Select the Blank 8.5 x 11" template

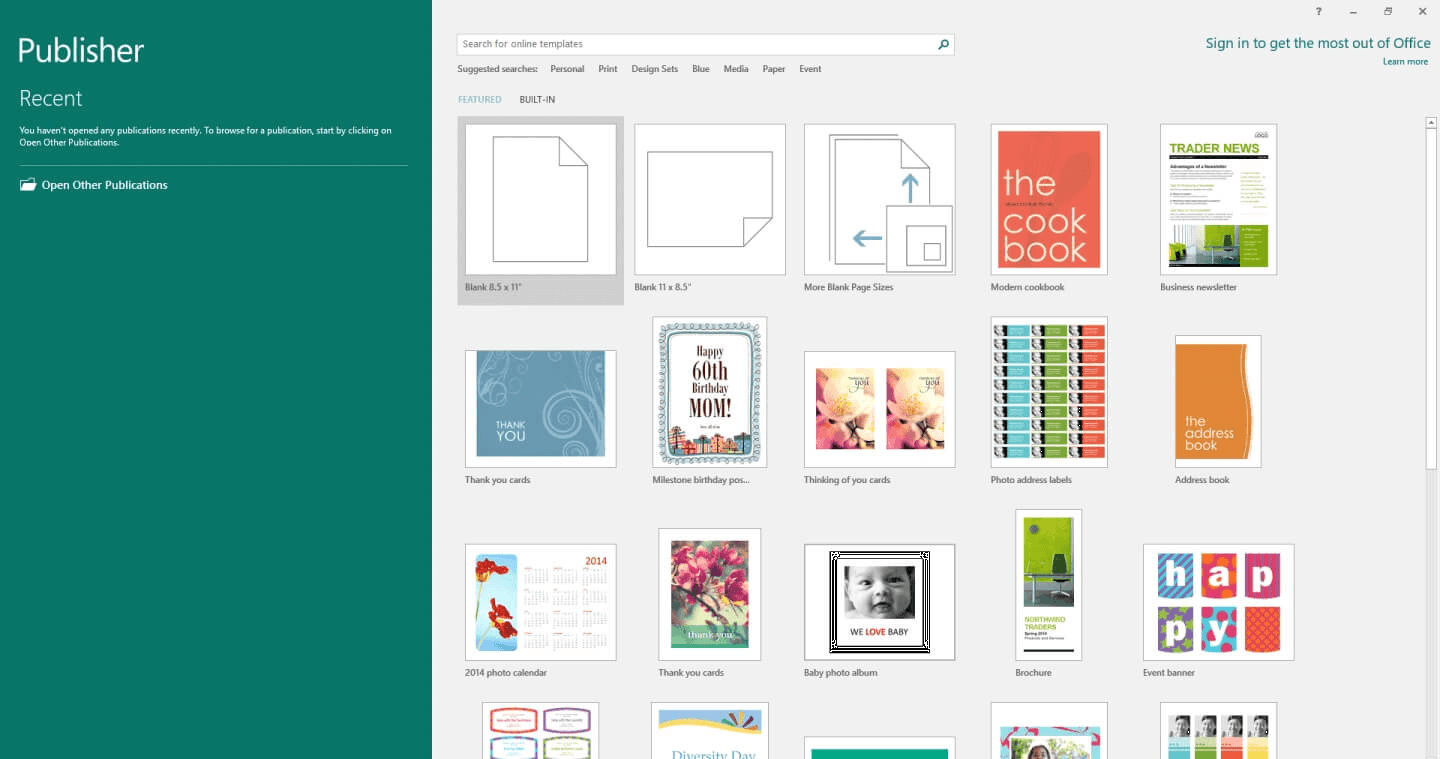point(540,199)
